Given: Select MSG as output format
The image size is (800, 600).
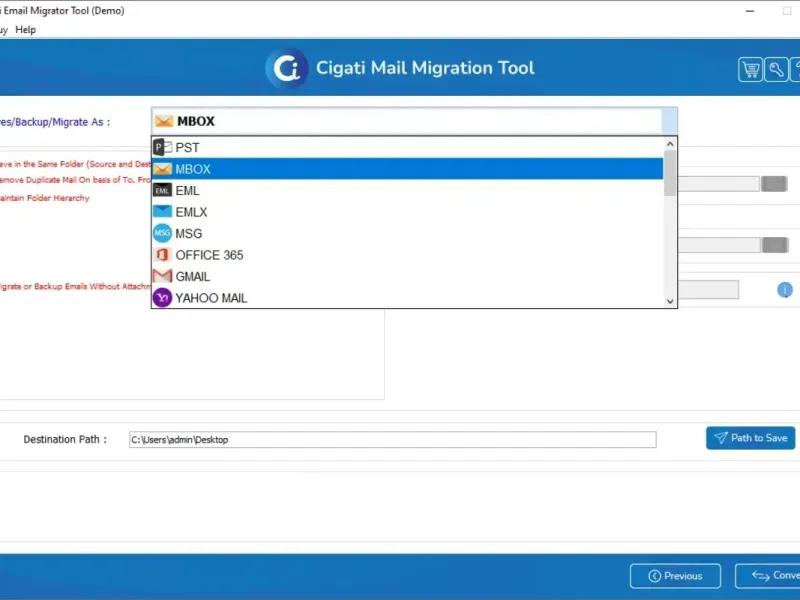Looking at the screenshot, I should click(407, 233).
